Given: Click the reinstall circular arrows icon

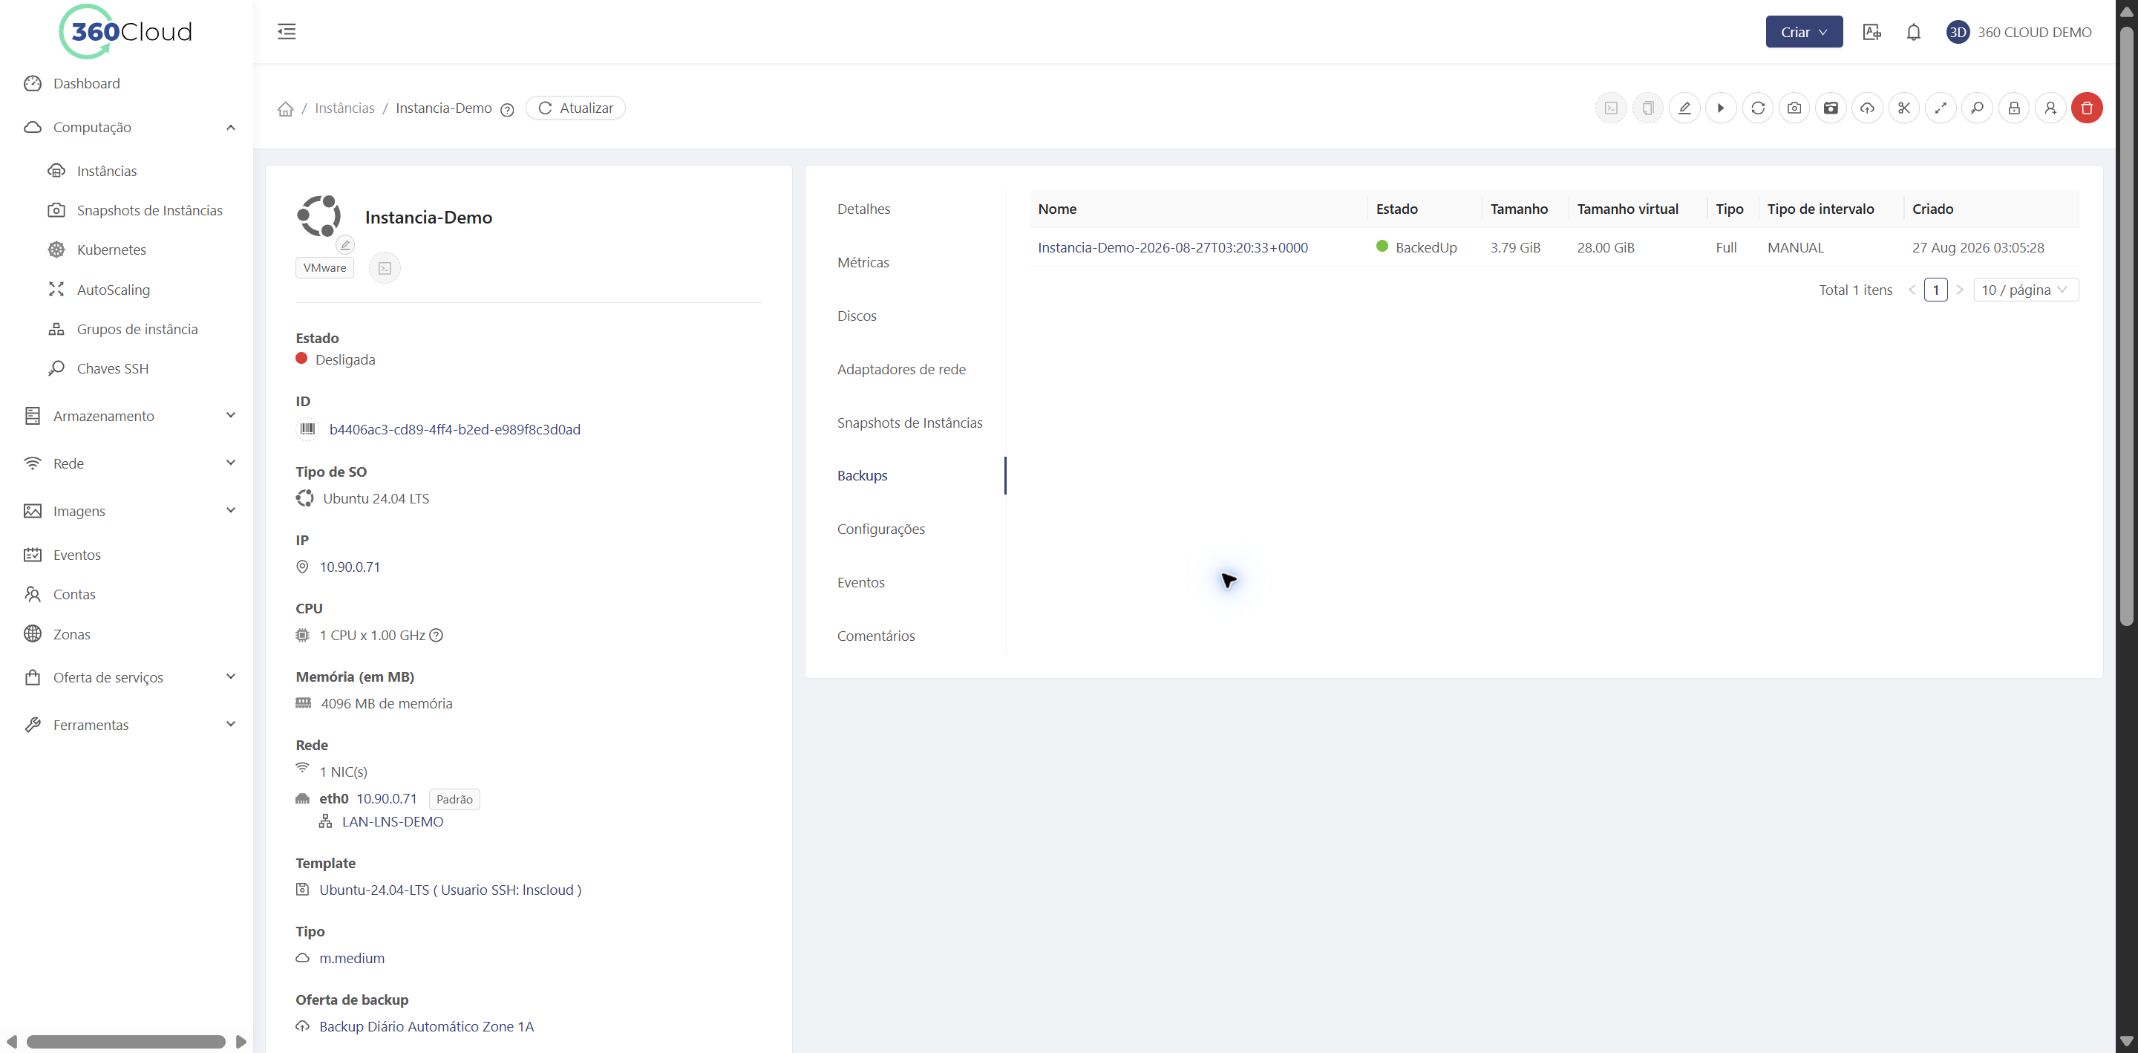Looking at the screenshot, I should click(x=1758, y=108).
